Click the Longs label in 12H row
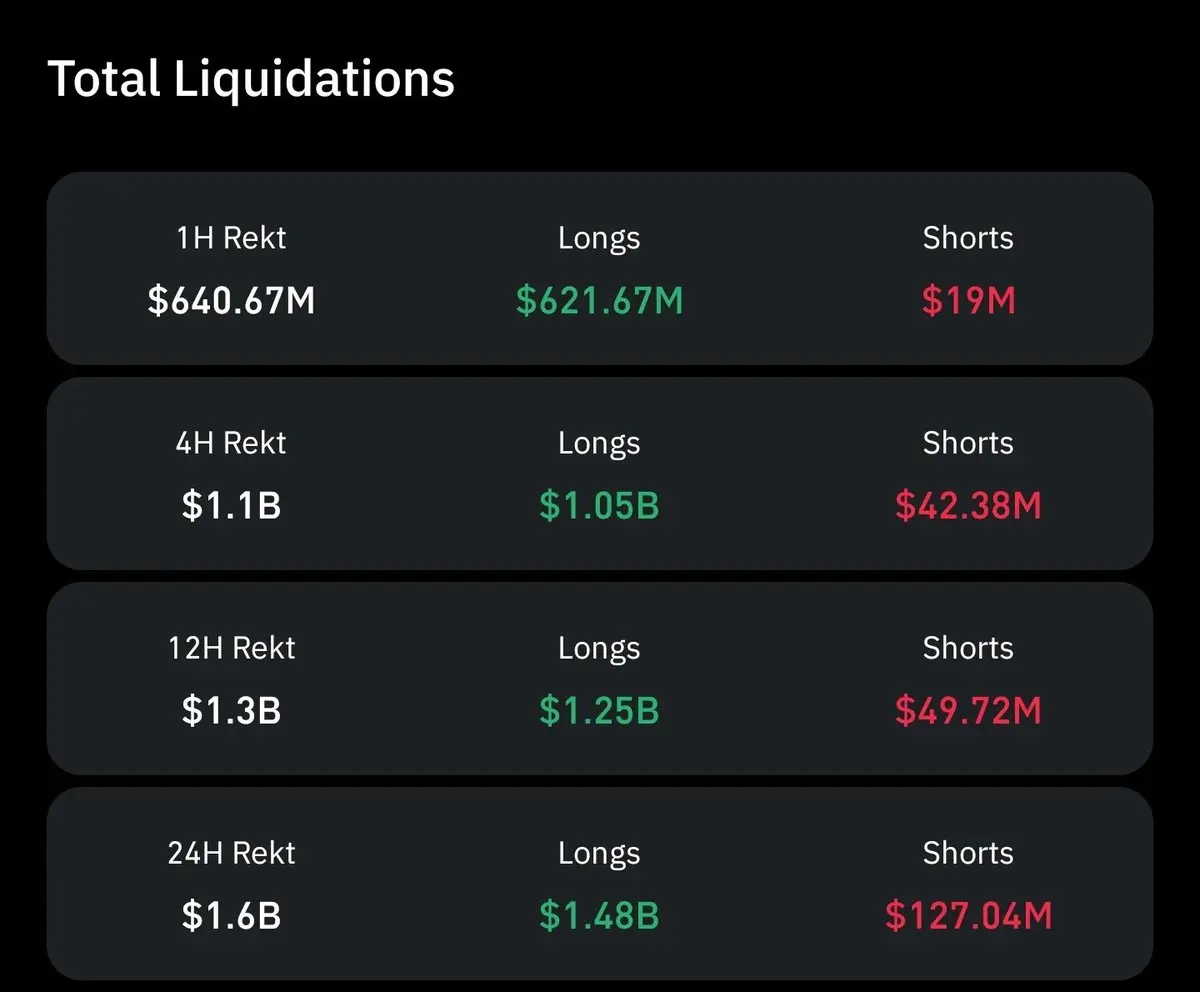Viewport: 1200px width, 992px height. (599, 648)
